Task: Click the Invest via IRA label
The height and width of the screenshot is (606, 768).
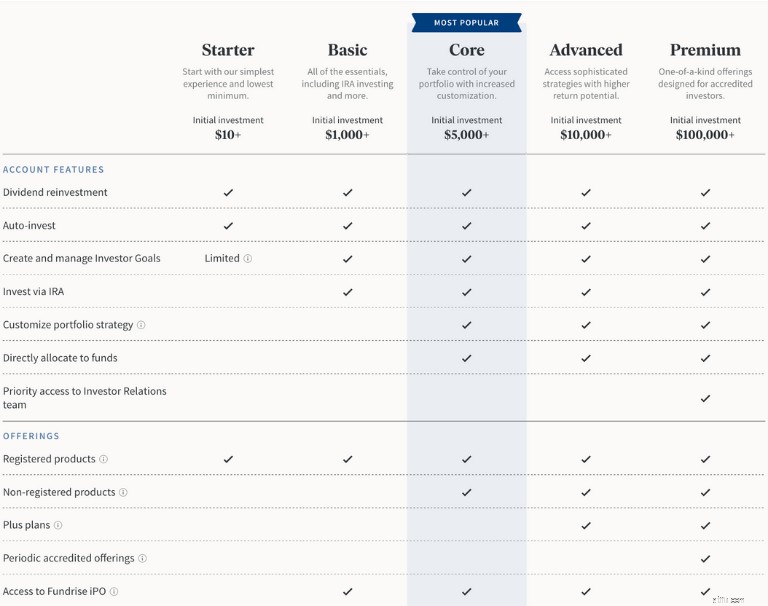Action: pos(33,291)
